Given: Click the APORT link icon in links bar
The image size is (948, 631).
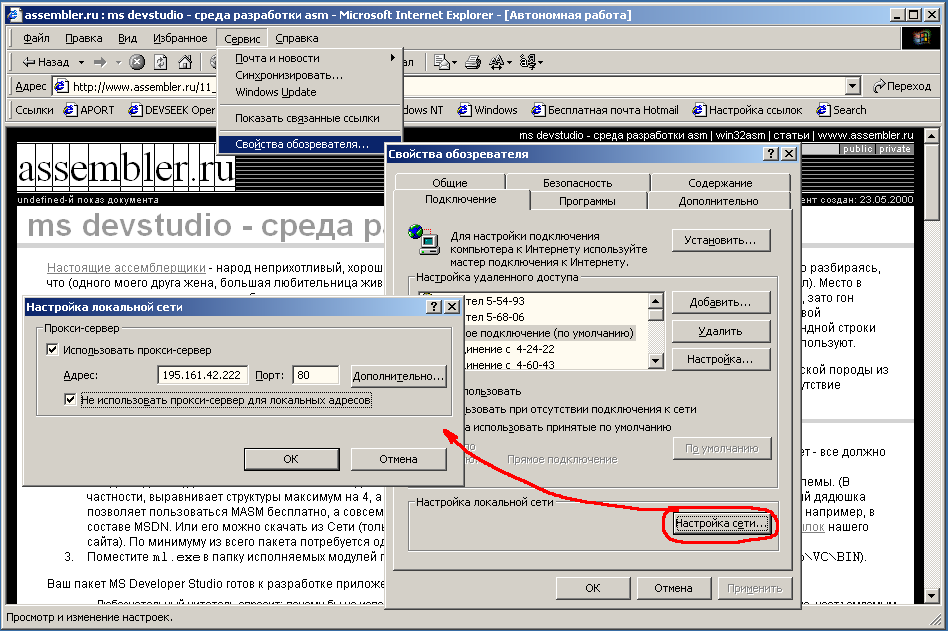Looking at the screenshot, I should [x=71, y=110].
